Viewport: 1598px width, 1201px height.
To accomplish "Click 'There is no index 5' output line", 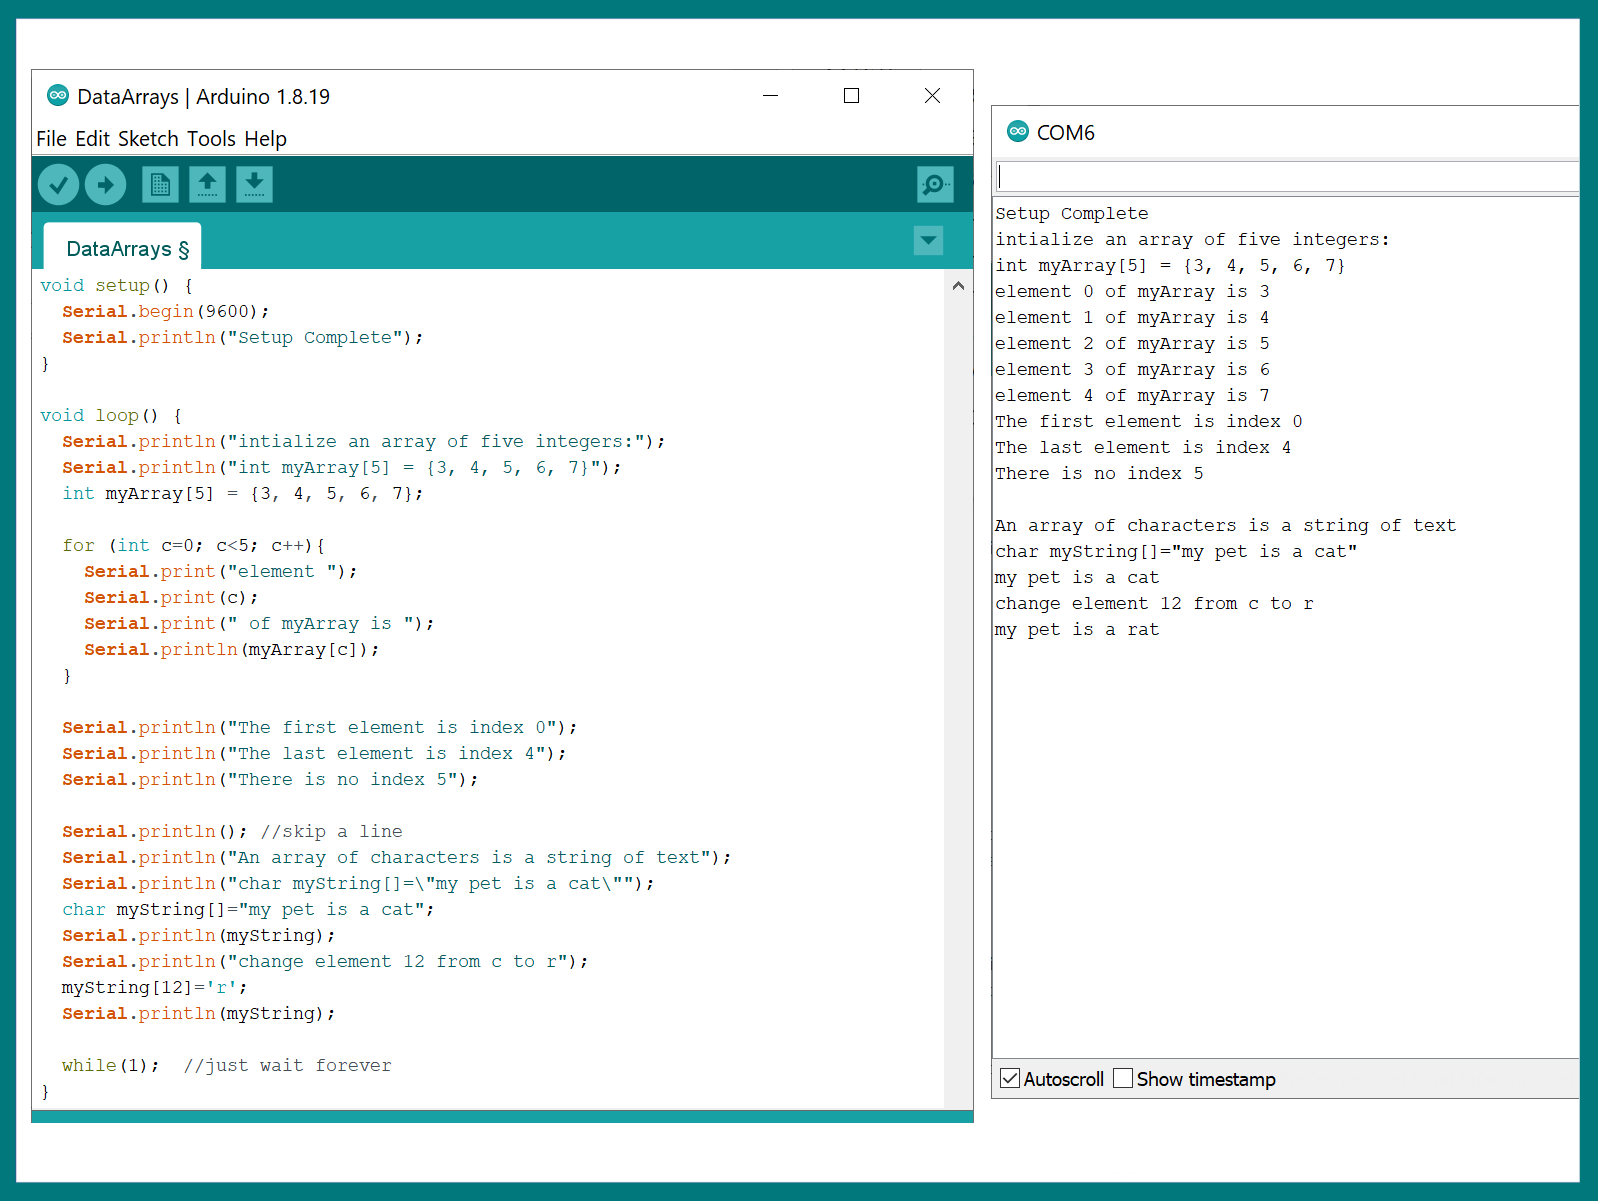I will pos(1099,474).
